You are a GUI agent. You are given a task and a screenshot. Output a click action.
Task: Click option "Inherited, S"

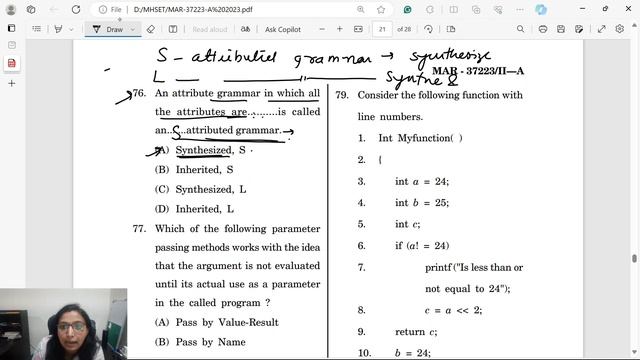pos(194,169)
